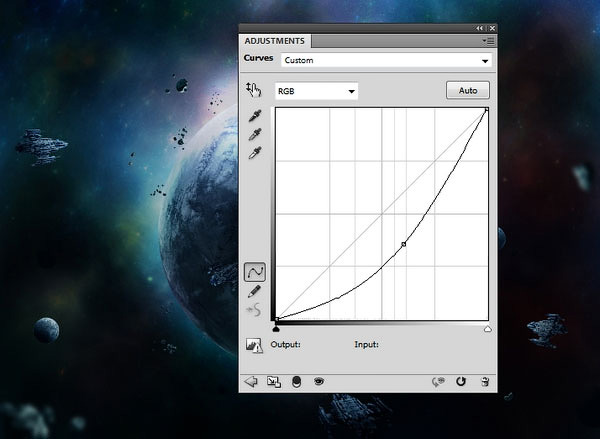This screenshot has height=439, width=600.
Task: Toggle clip to layer button
Action: [296, 381]
